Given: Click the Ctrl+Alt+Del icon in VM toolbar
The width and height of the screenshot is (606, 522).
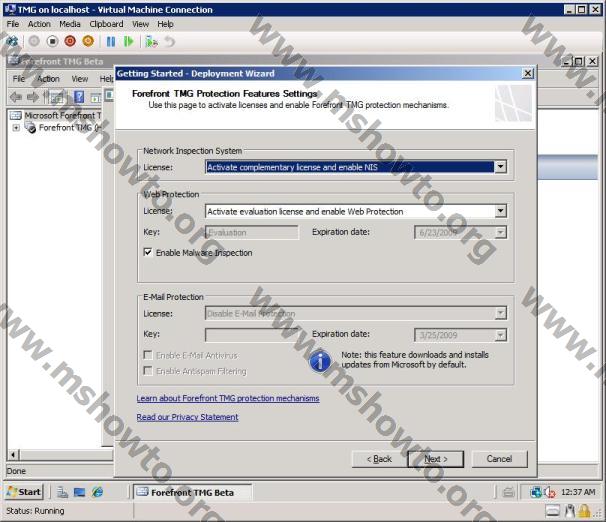Looking at the screenshot, I should [x=12, y=41].
